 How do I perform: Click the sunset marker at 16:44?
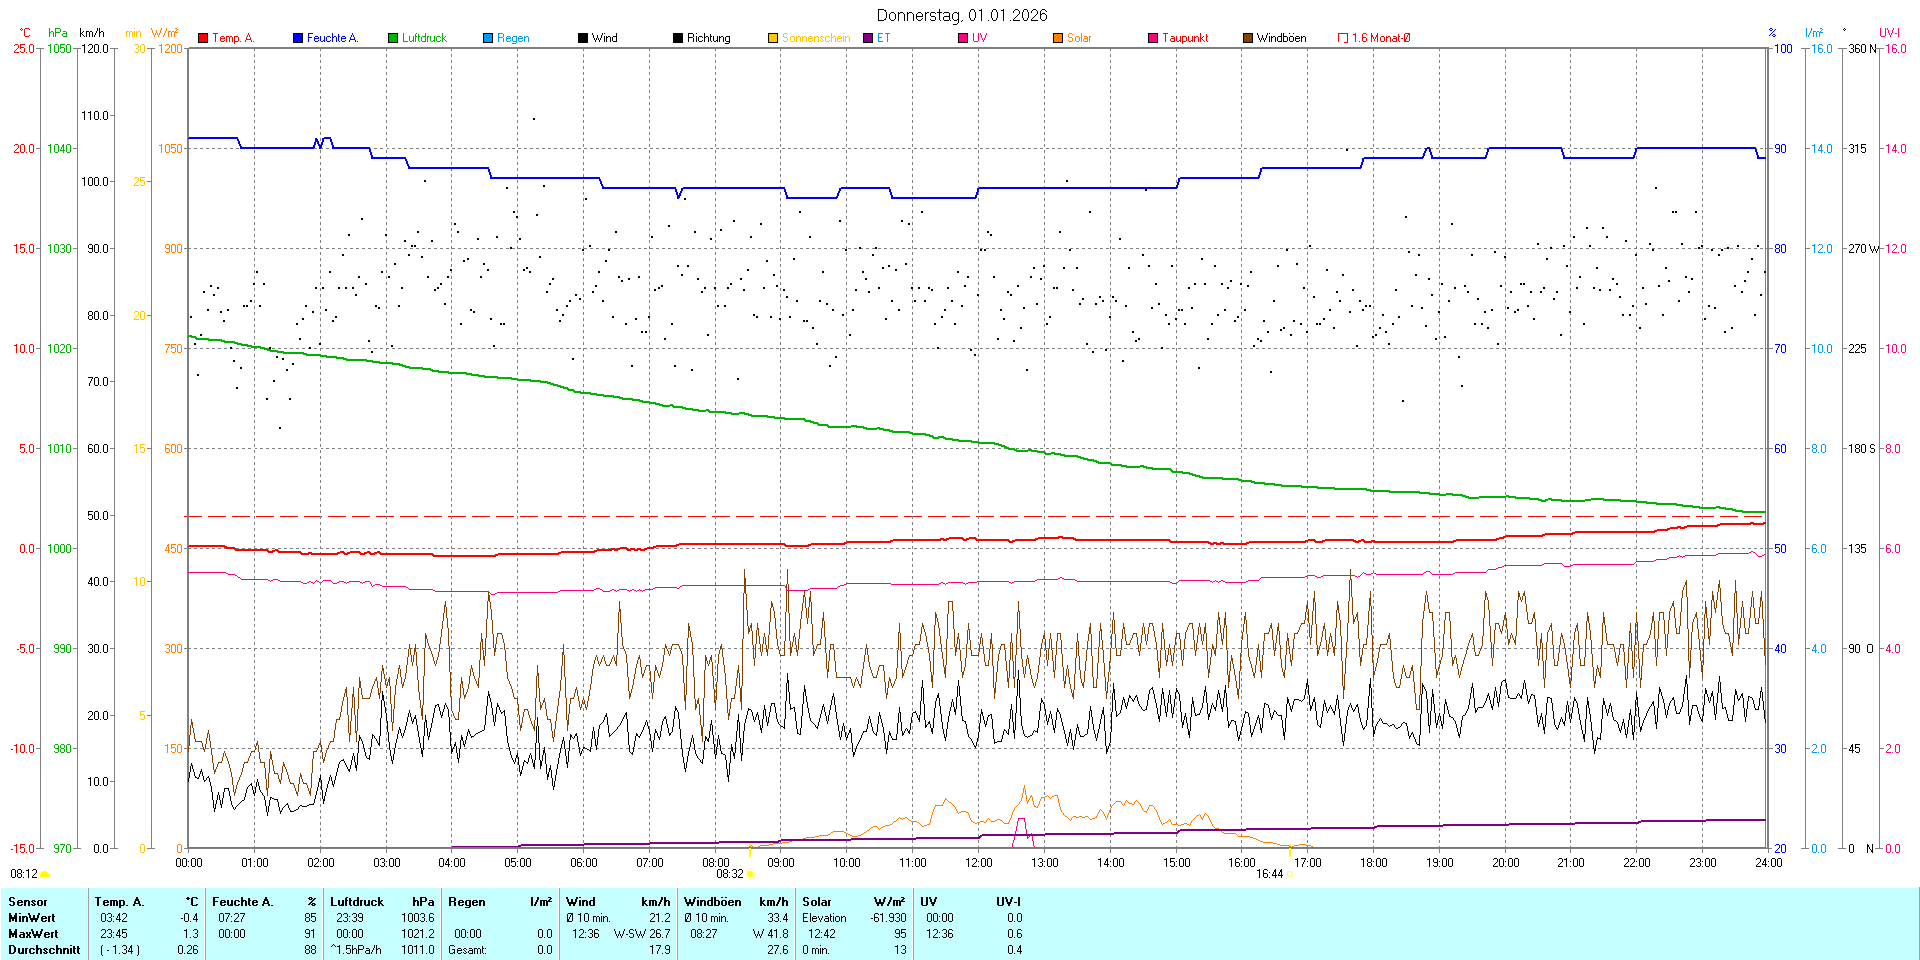coord(1290,874)
